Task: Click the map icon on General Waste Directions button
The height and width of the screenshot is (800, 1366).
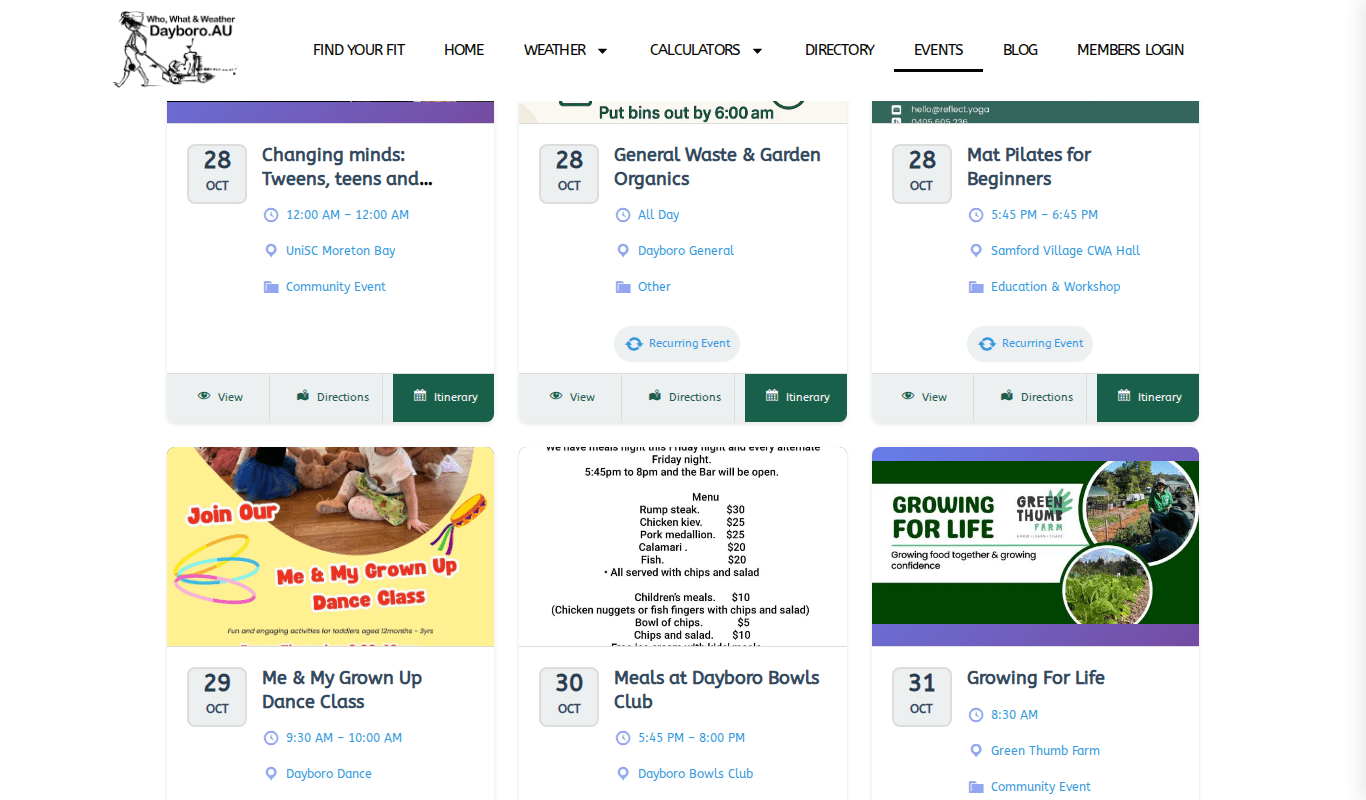Action: (655, 396)
